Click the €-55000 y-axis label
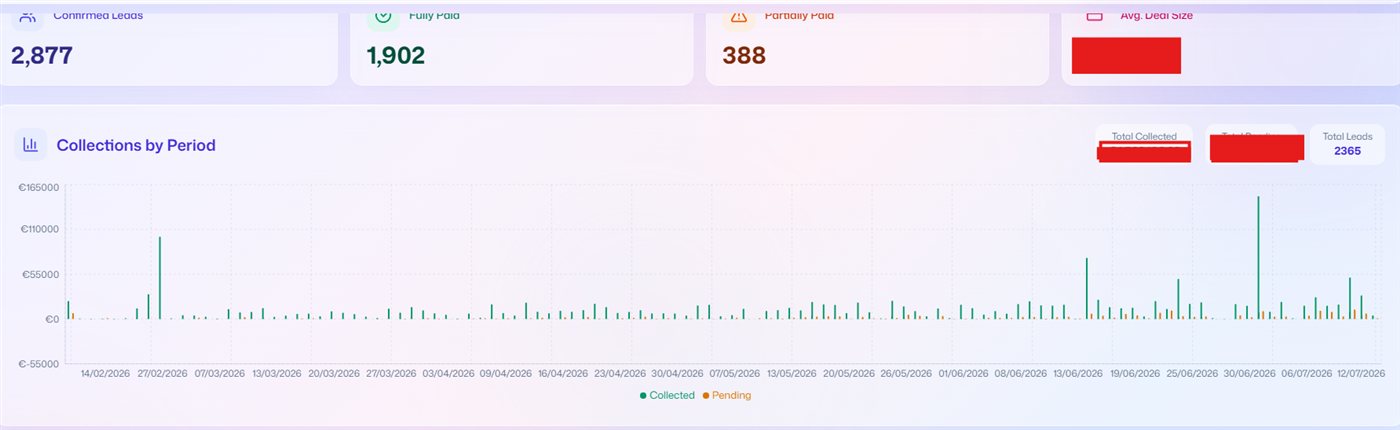 40,364
